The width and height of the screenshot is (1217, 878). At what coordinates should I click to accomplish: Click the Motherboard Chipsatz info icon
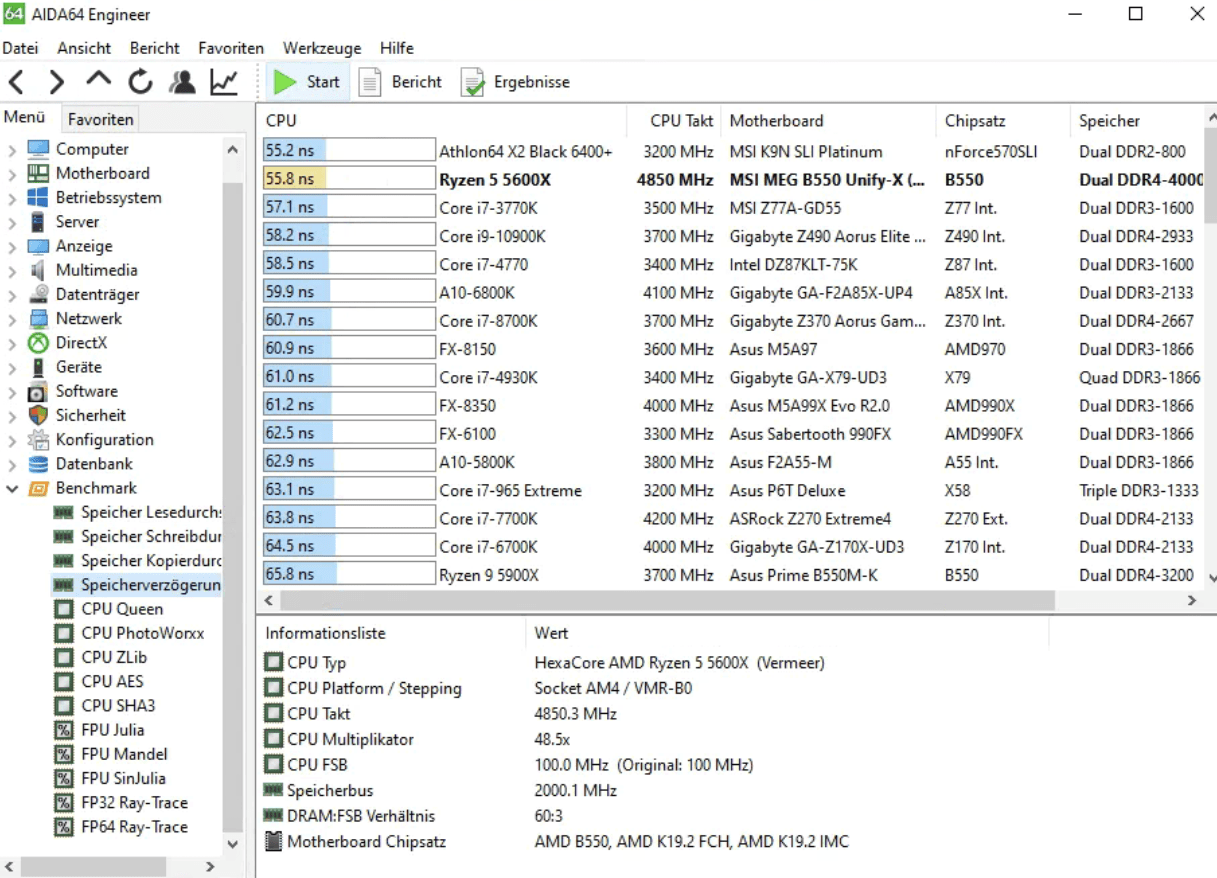click(273, 842)
